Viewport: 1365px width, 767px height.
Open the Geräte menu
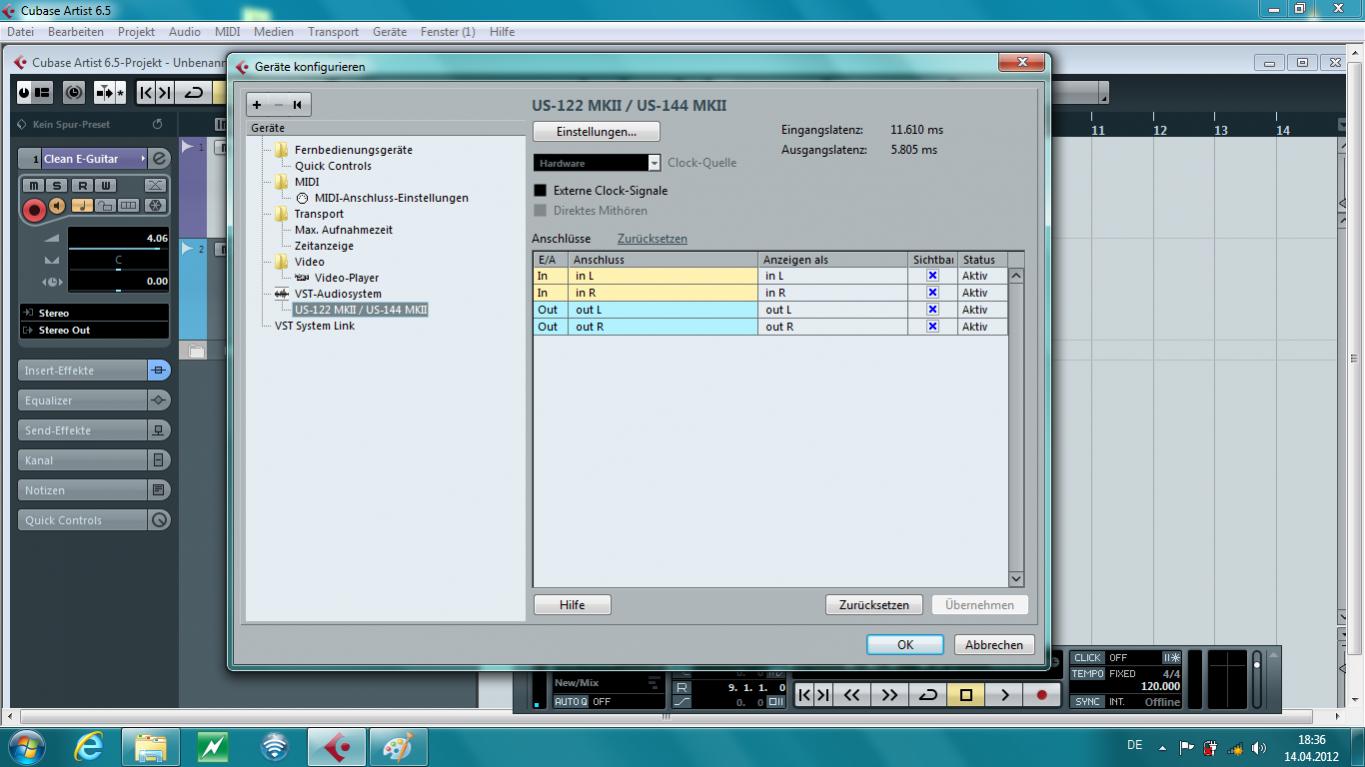tap(389, 32)
